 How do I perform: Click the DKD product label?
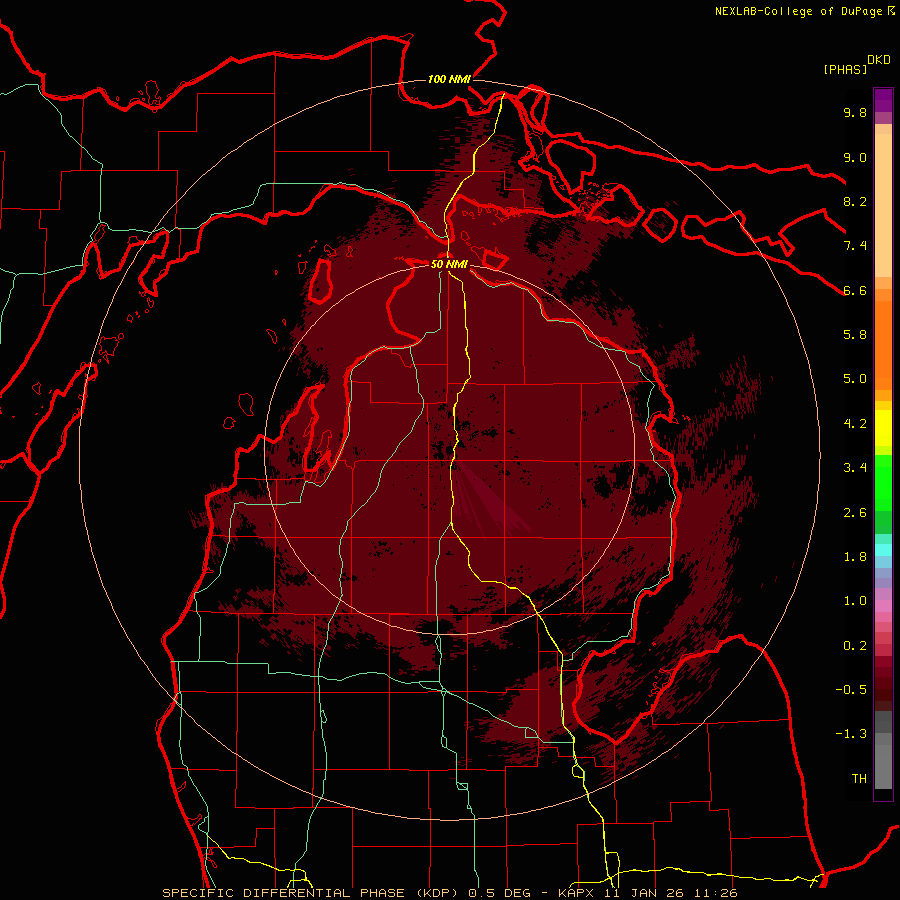879,60
